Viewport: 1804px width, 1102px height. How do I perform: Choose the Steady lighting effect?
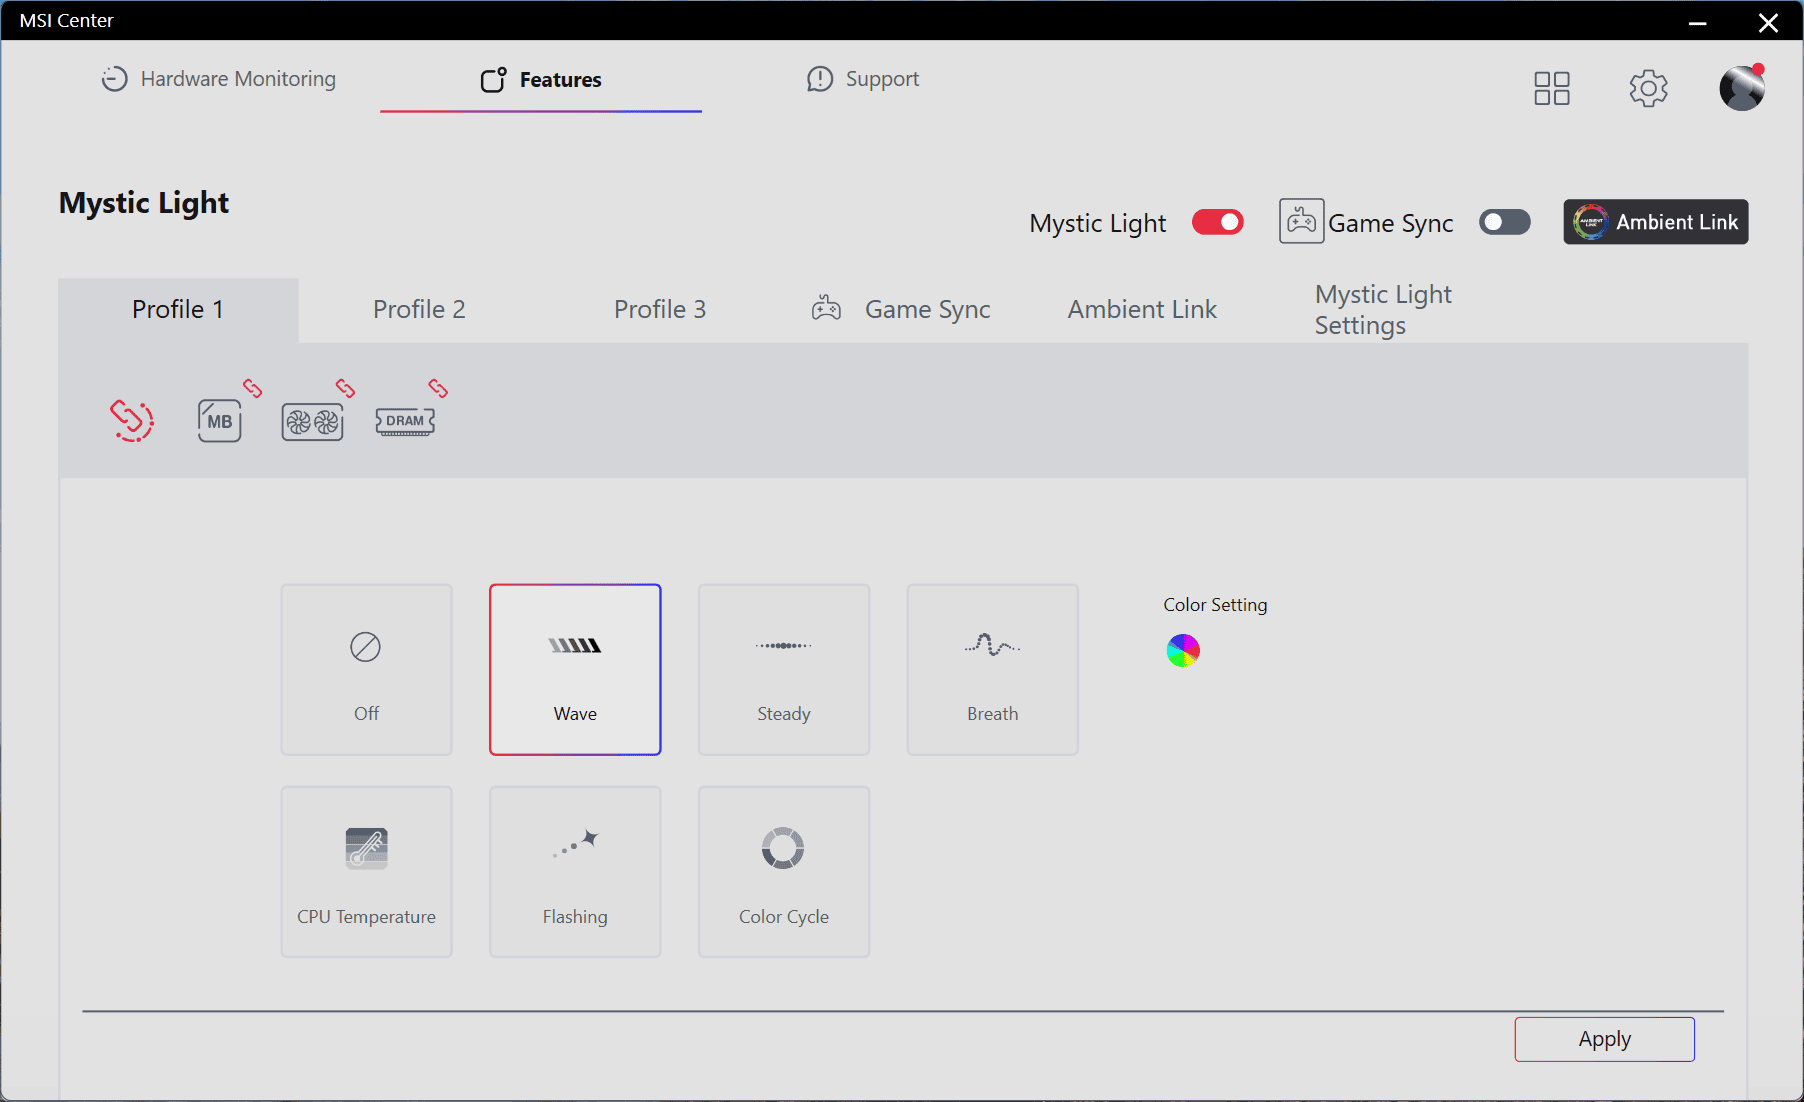[784, 670]
